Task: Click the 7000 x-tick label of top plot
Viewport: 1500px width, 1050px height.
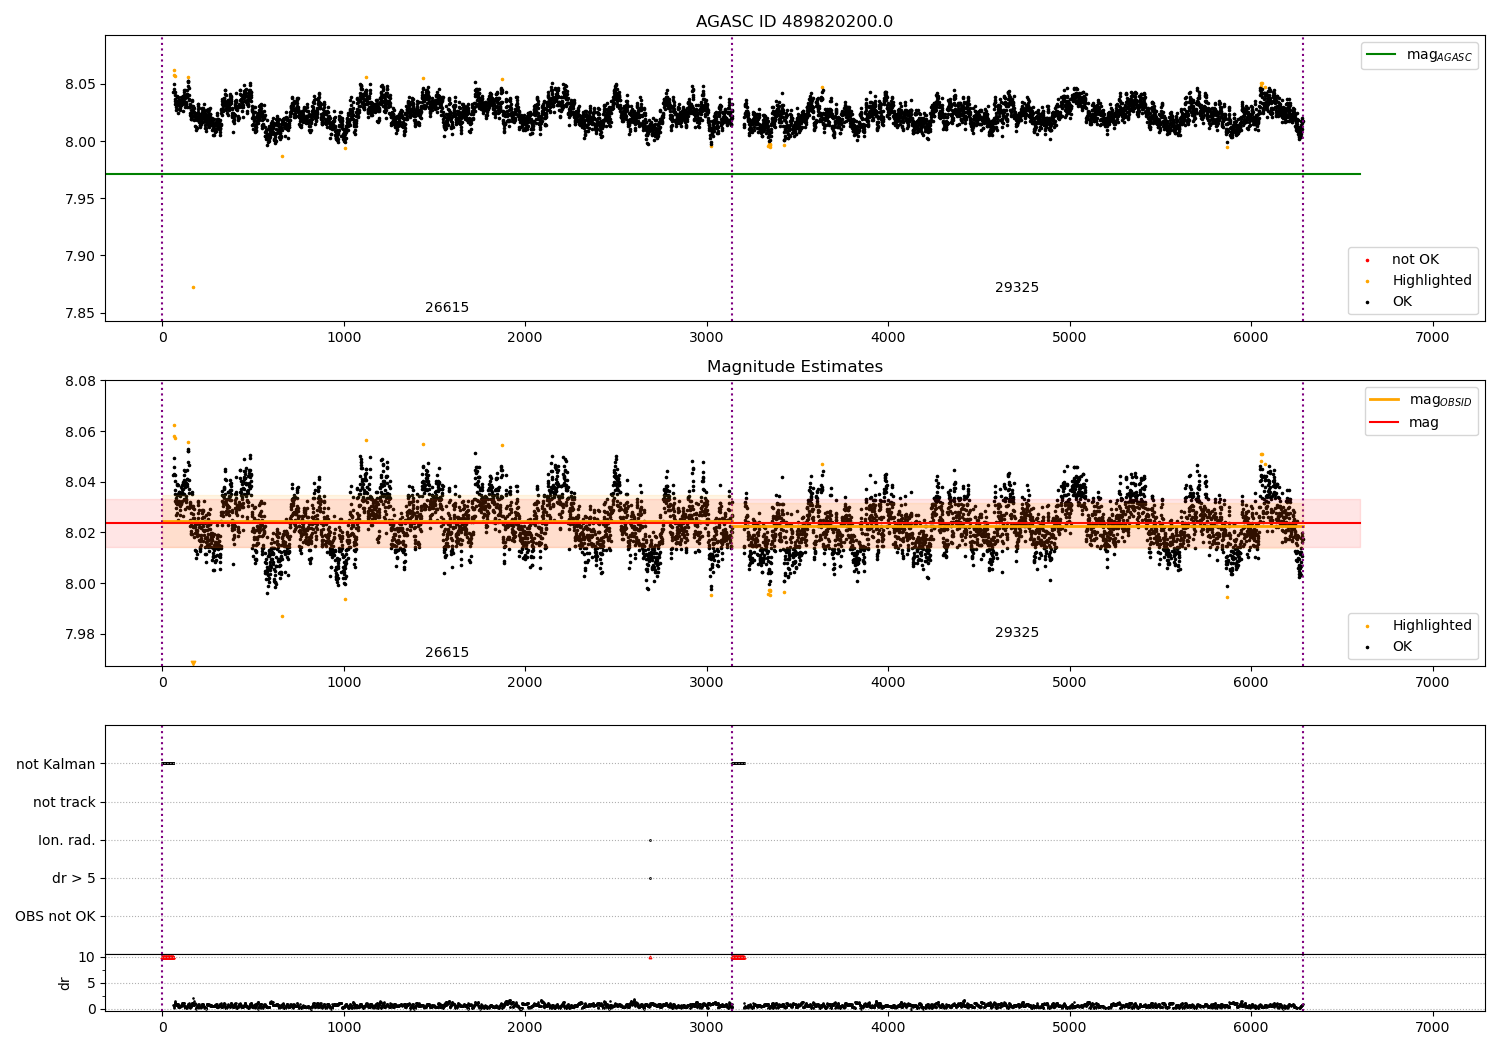Action: [x=1432, y=338]
